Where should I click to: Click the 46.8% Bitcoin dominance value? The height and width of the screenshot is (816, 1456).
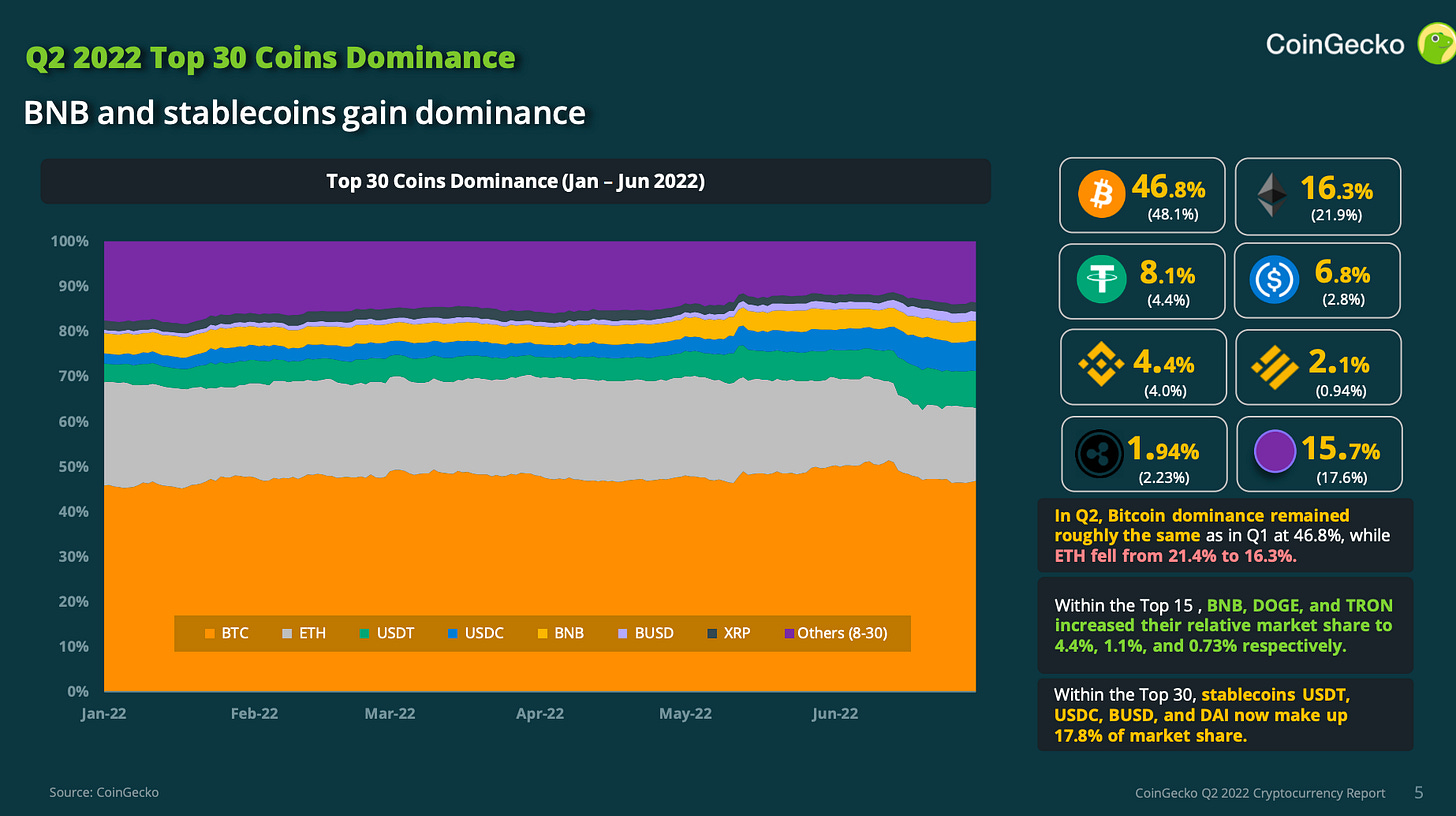[x=1169, y=188]
